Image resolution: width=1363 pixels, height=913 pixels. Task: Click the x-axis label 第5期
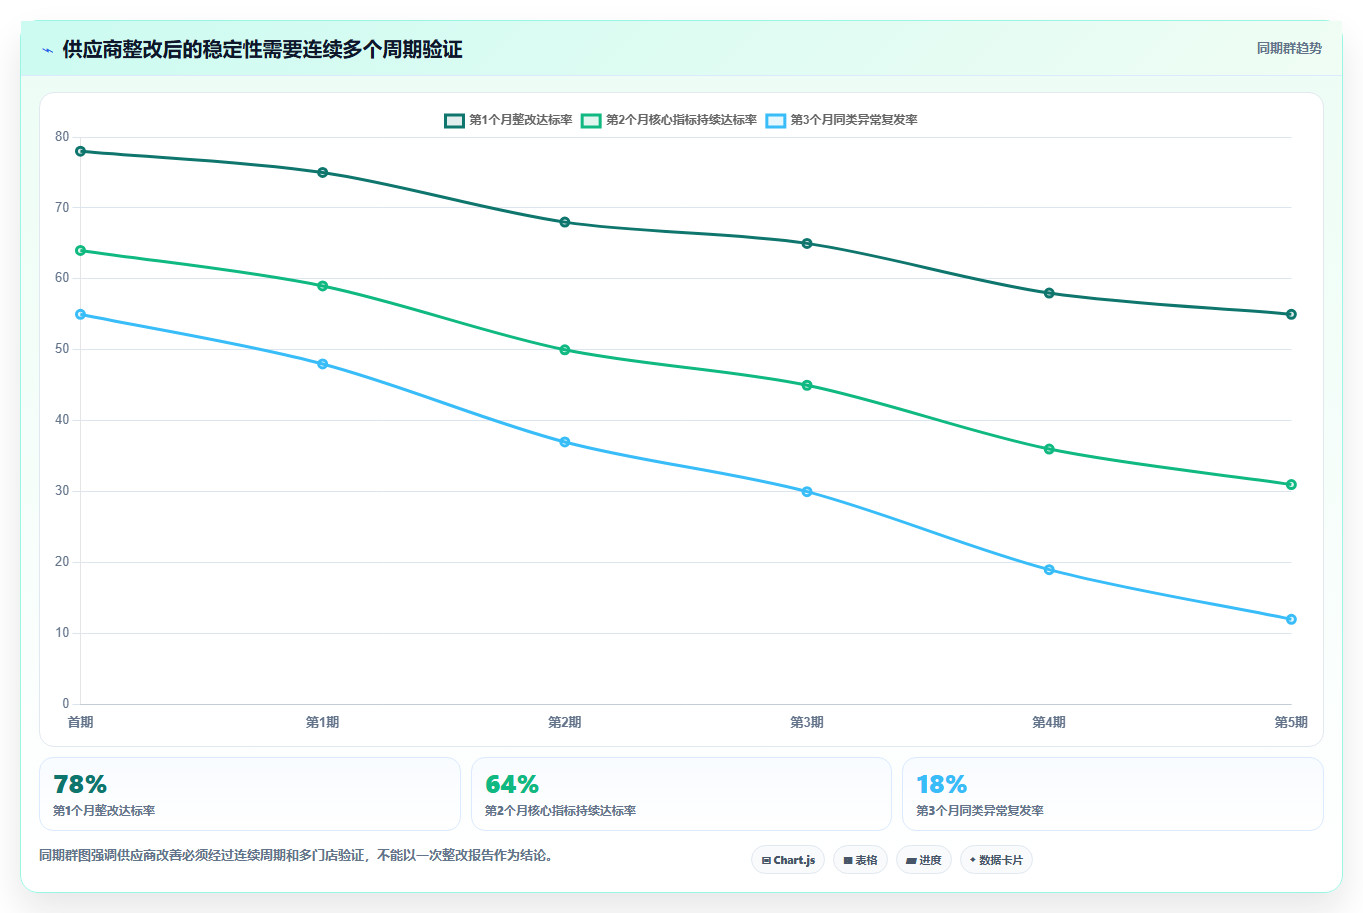1291,722
